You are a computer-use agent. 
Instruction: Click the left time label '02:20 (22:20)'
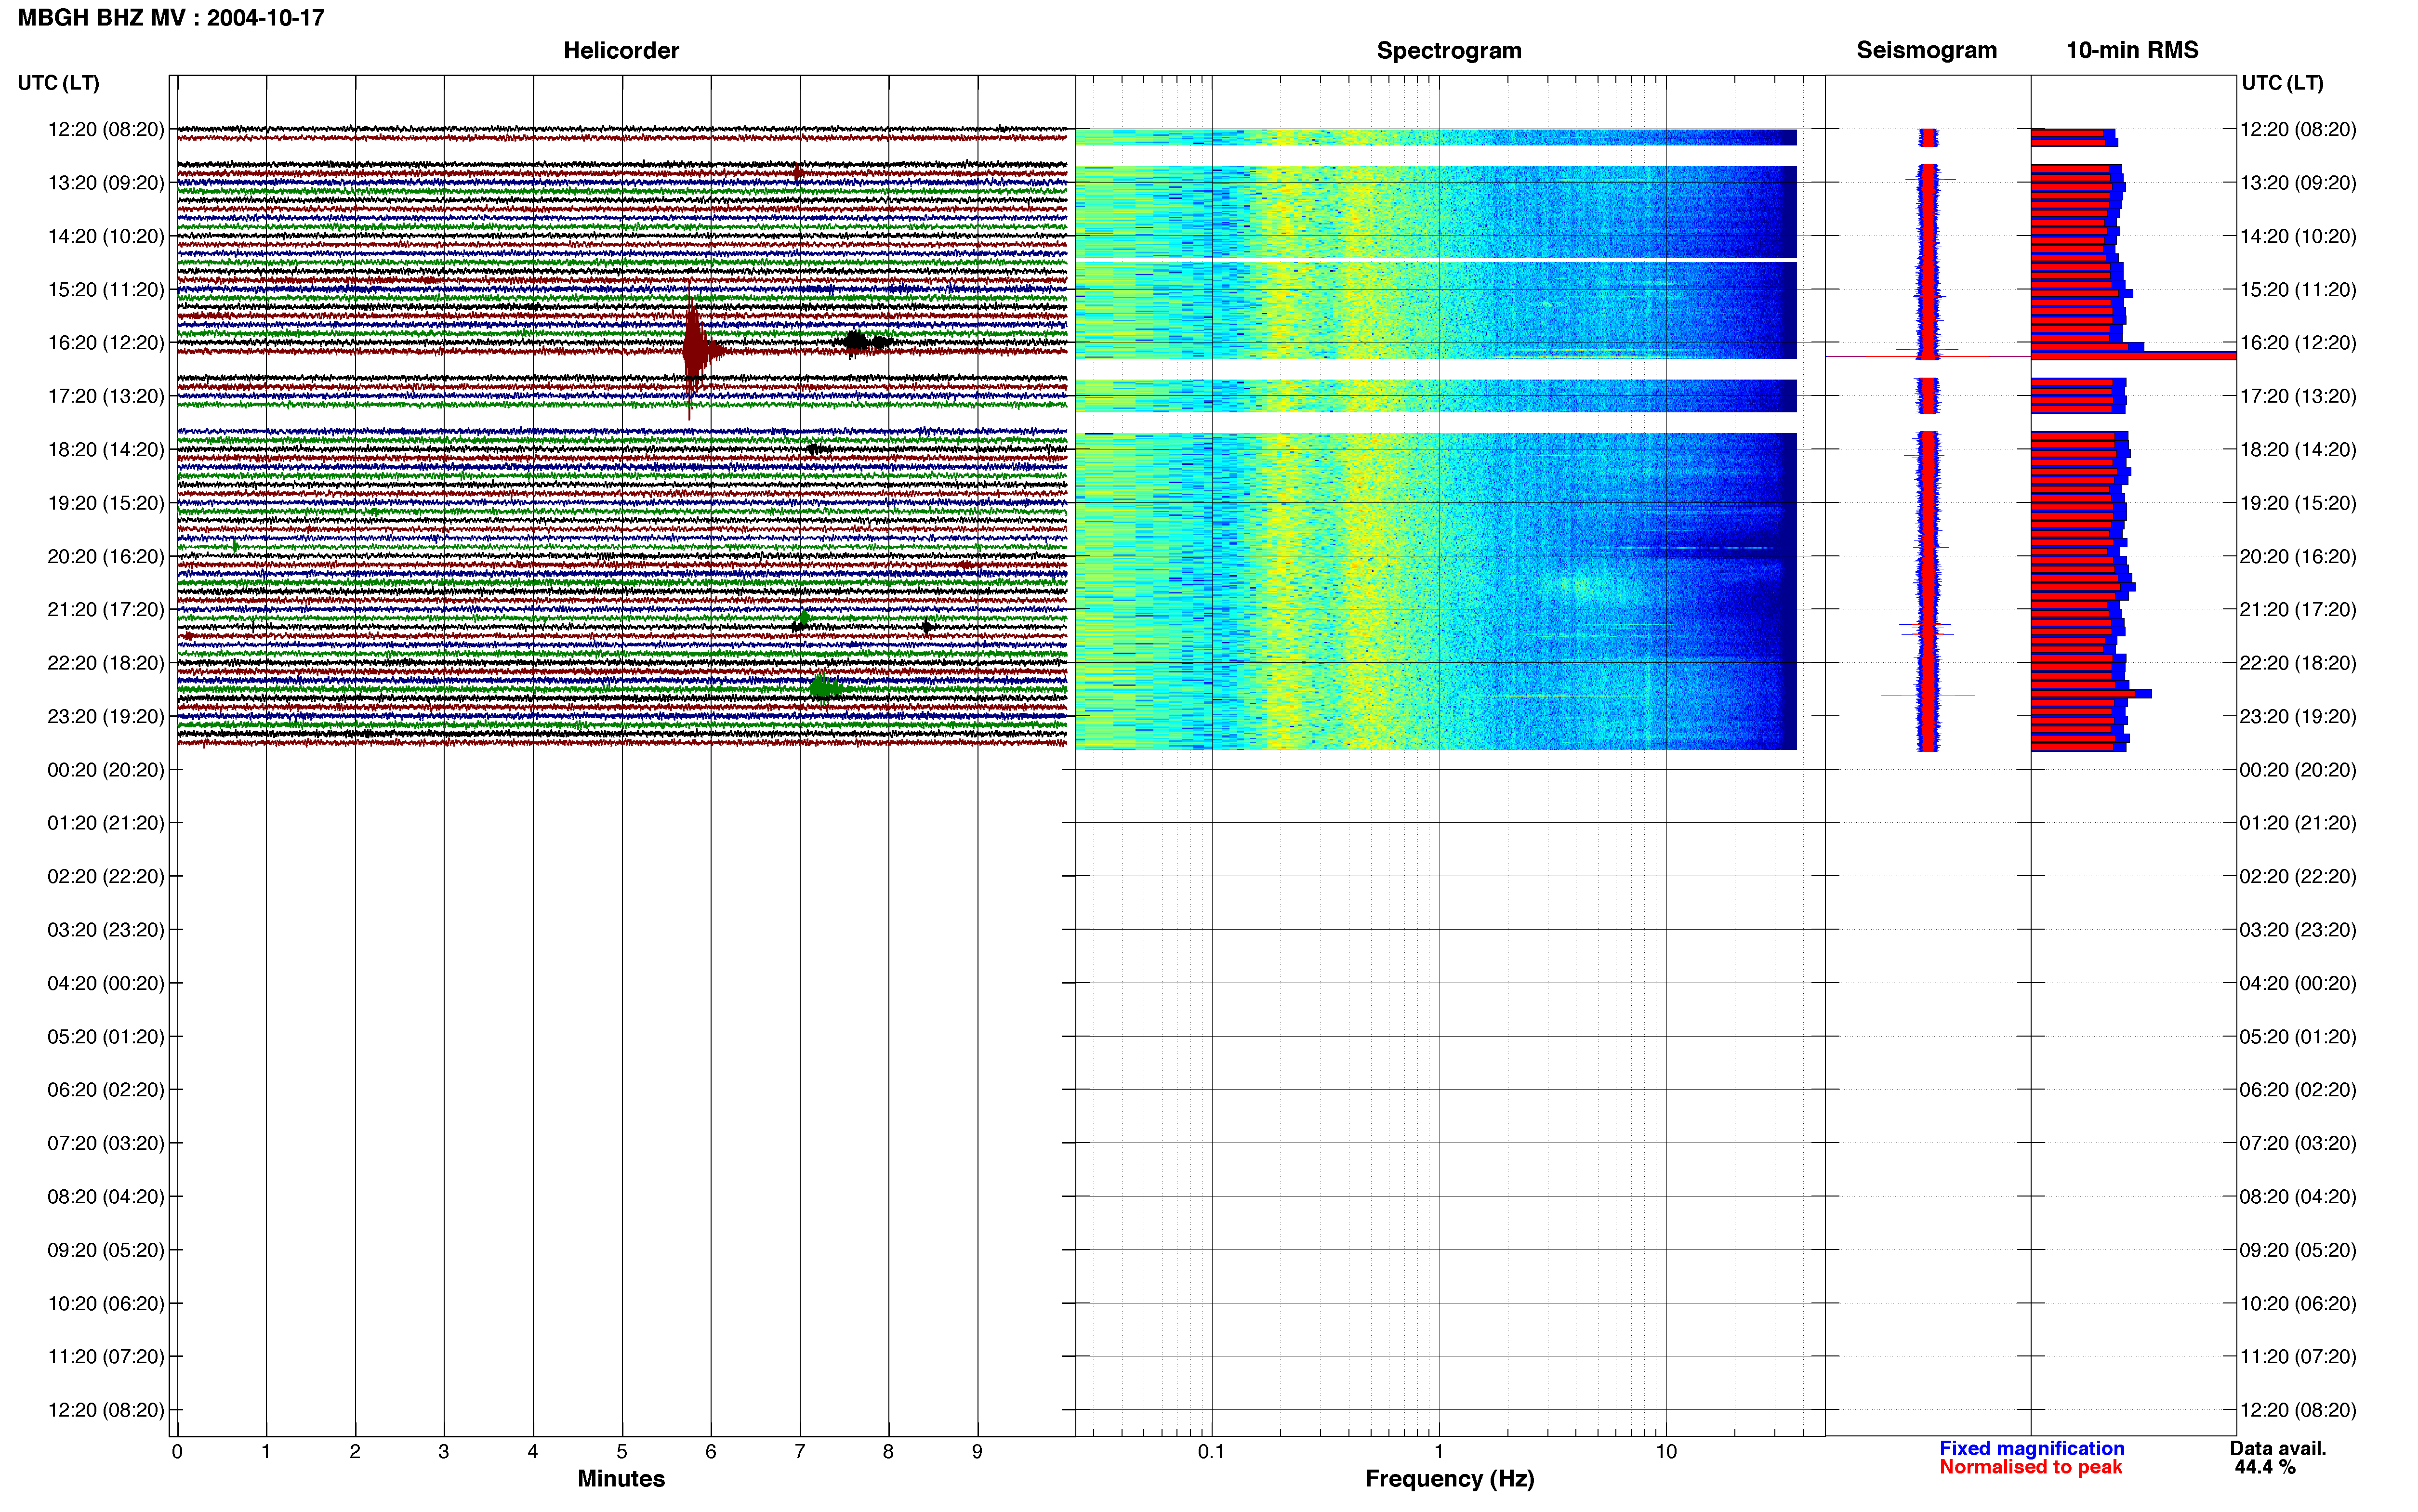106,876
